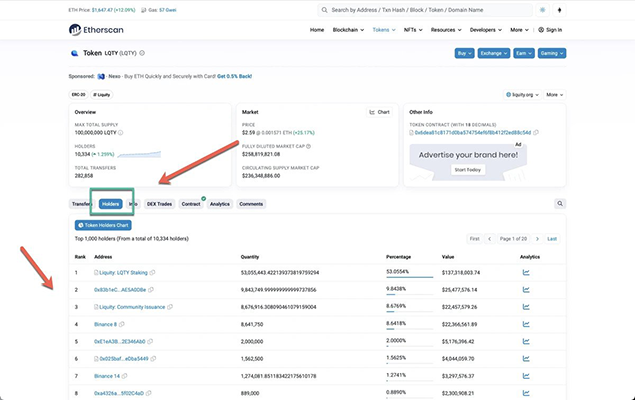Viewport: 635px width, 400px height.
Task: Copy the Liquity: LQTY Staking address
Action: pyautogui.click(x=153, y=273)
